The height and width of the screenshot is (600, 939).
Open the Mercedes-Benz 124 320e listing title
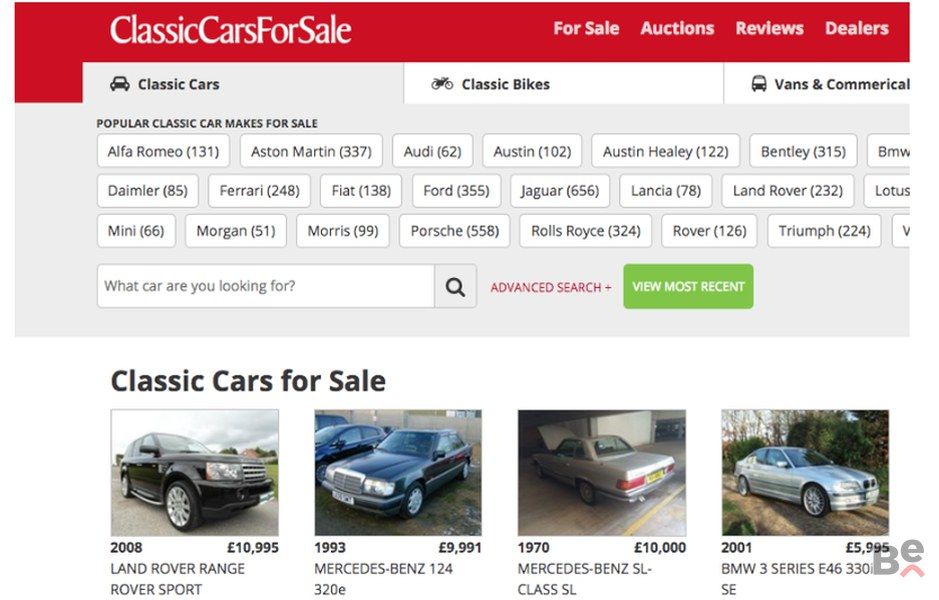(x=383, y=579)
